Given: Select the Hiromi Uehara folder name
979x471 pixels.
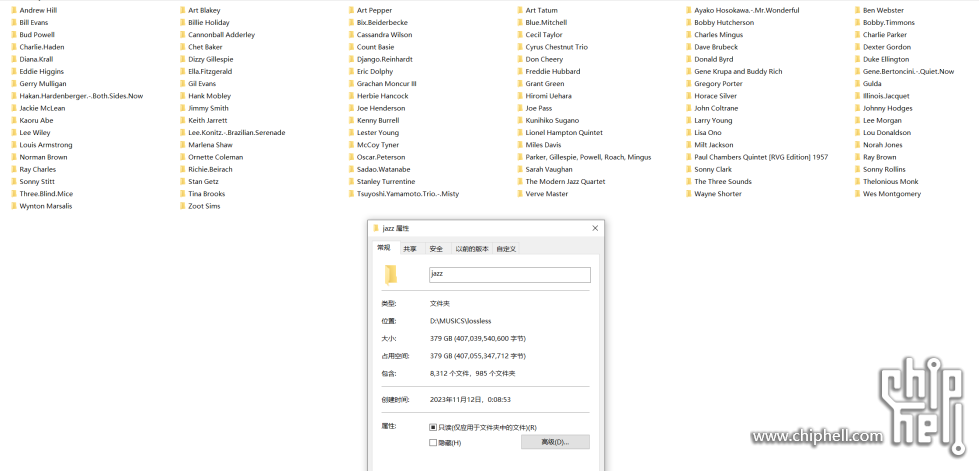Looking at the screenshot, I should [x=548, y=96].
